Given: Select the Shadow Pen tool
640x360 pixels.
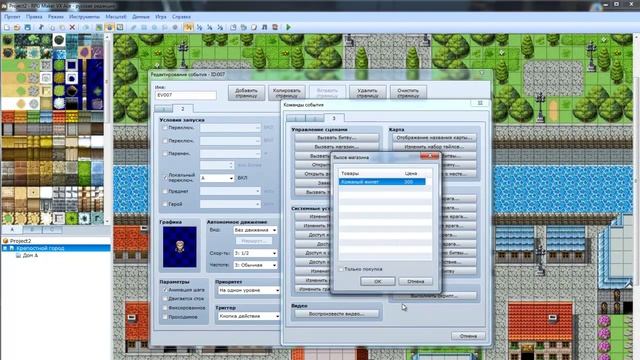Looking at the screenshot, I should pos(175,27).
